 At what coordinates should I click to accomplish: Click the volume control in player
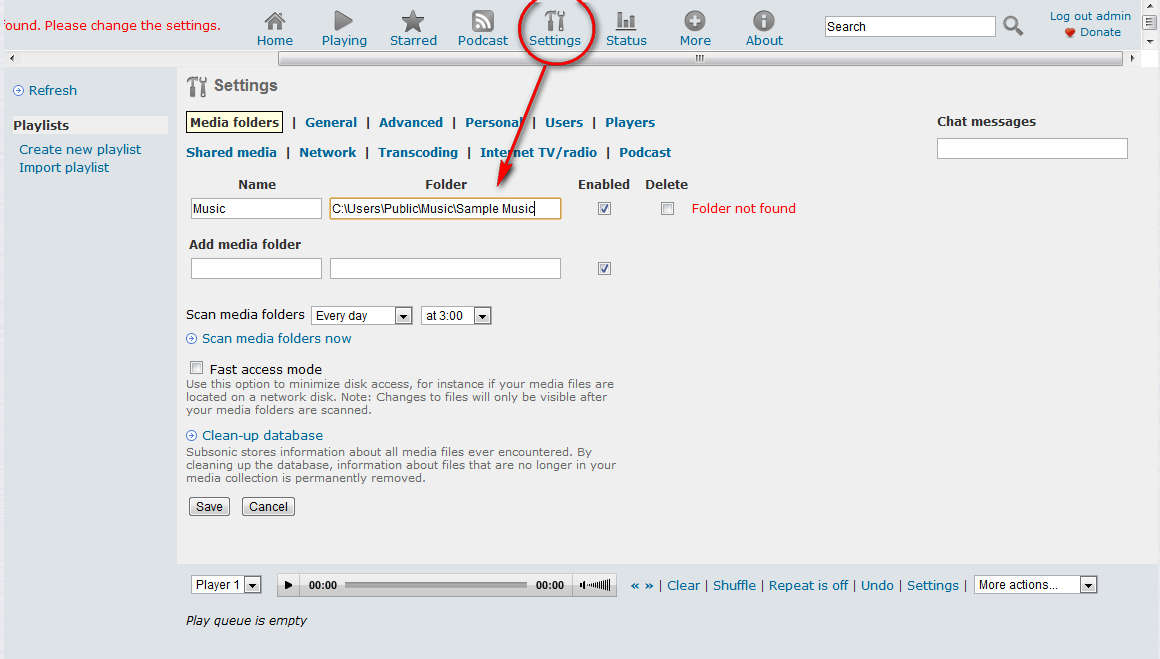(596, 585)
